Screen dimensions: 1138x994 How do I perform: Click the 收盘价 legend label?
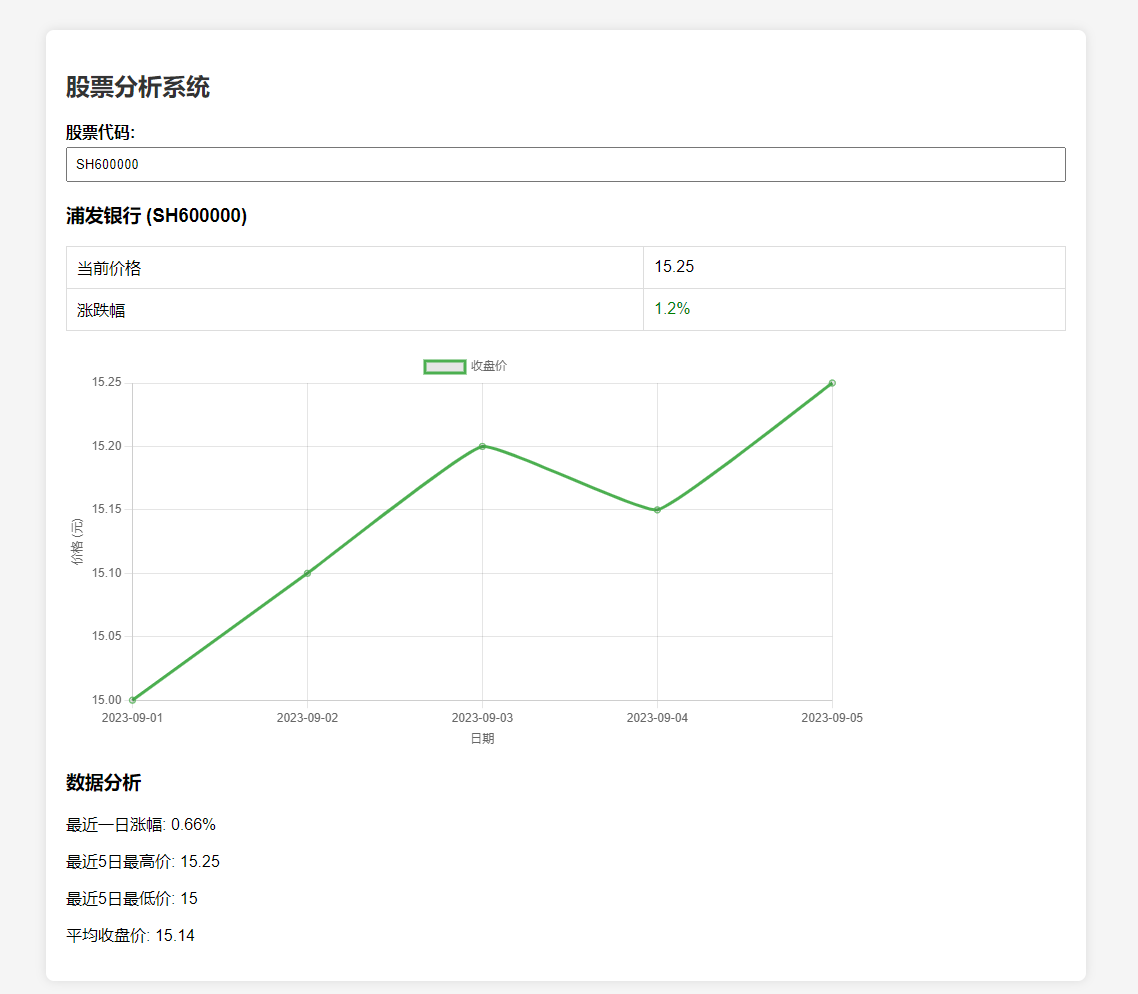[x=489, y=366]
